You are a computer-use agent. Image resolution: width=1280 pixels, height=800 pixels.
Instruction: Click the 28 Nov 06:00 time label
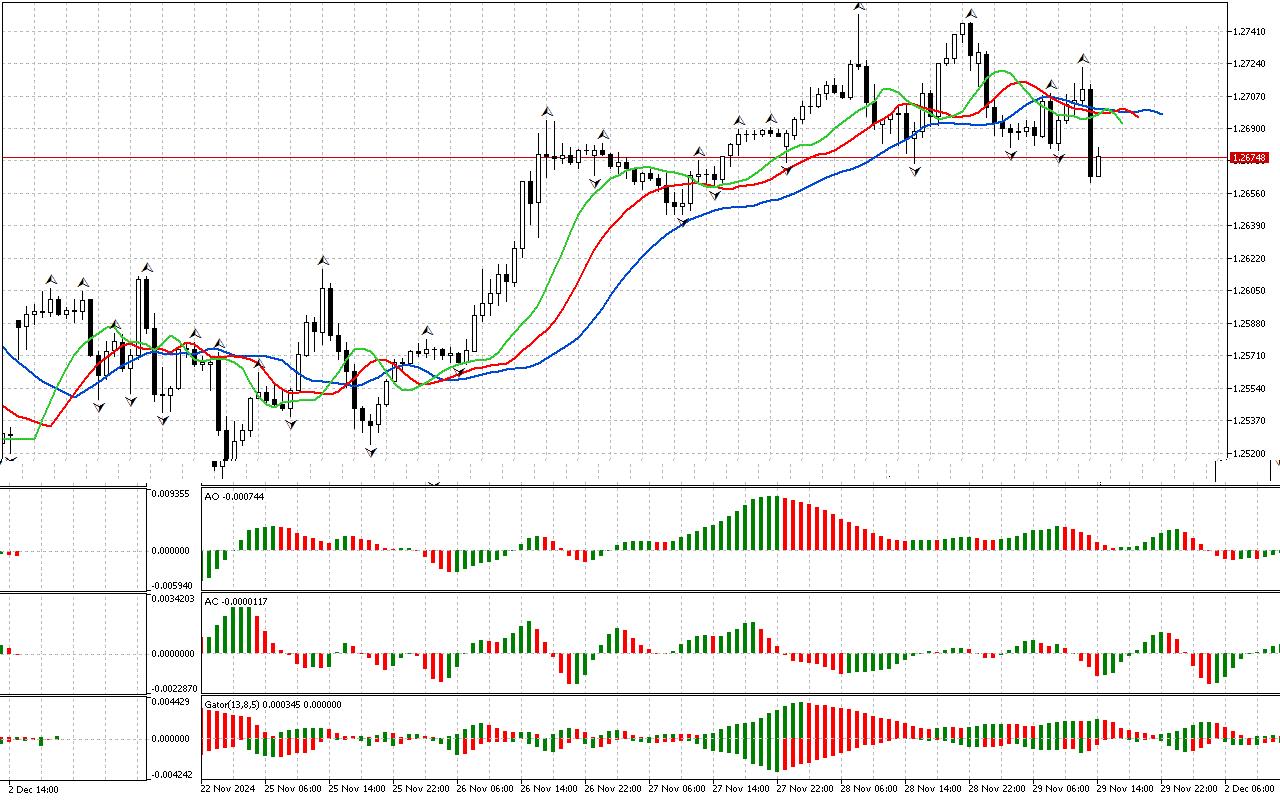pyautogui.click(x=871, y=788)
